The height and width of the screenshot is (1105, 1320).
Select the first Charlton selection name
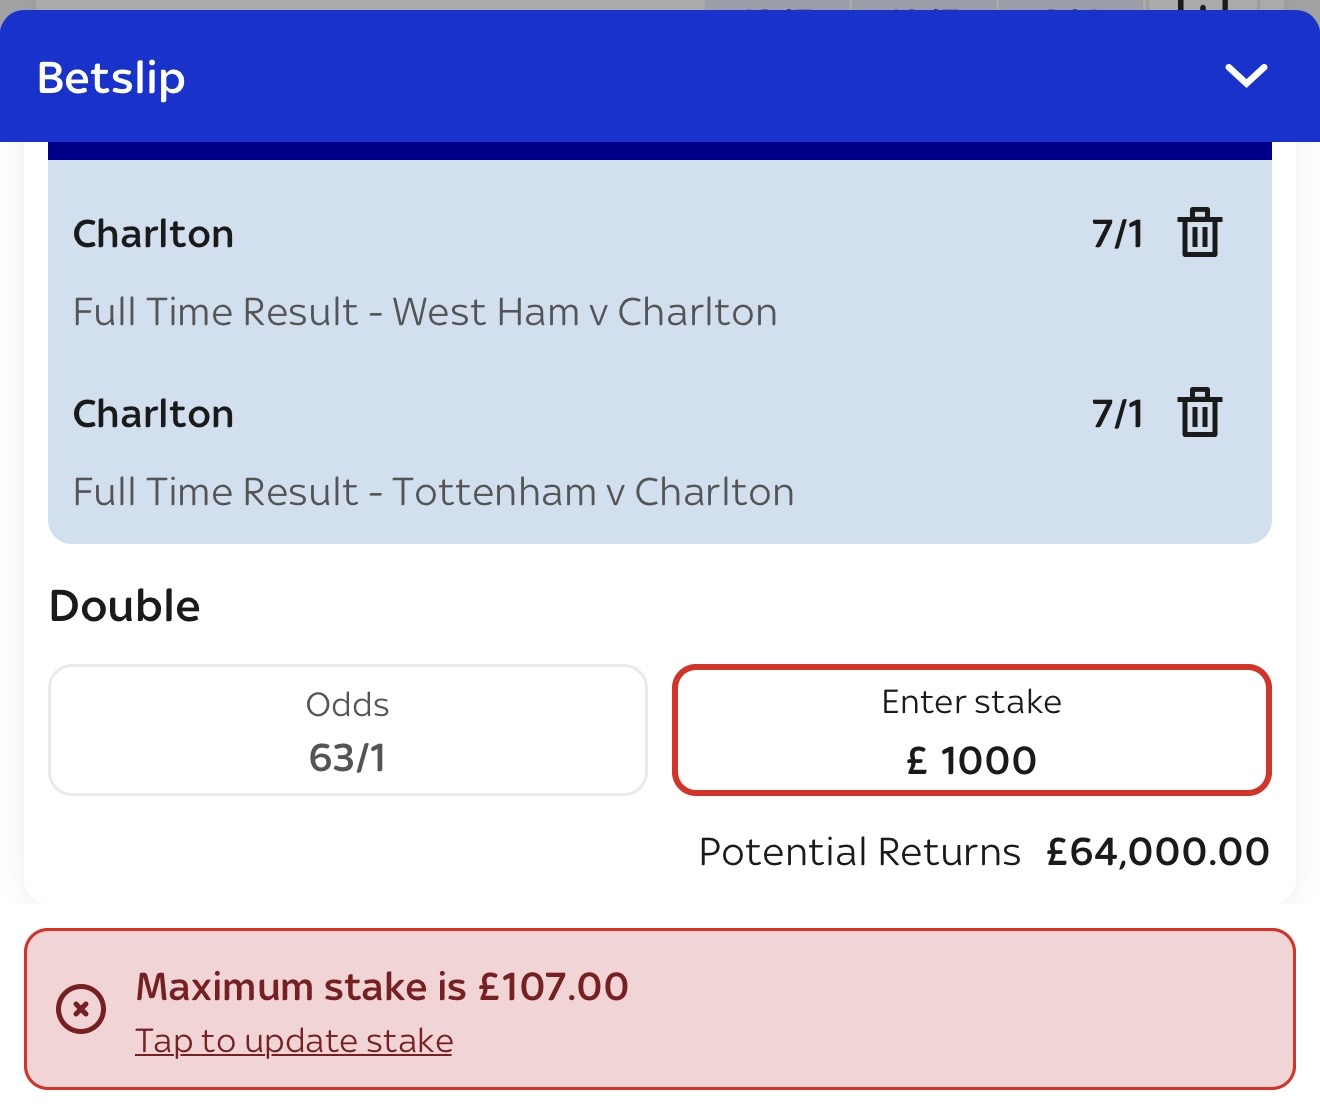click(153, 234)
